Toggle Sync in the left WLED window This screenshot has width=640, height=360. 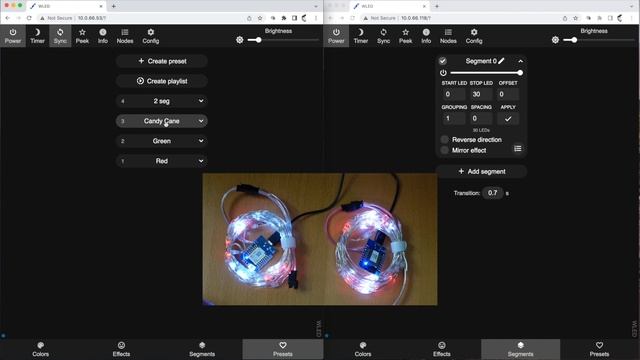click(x=60, y=36)
